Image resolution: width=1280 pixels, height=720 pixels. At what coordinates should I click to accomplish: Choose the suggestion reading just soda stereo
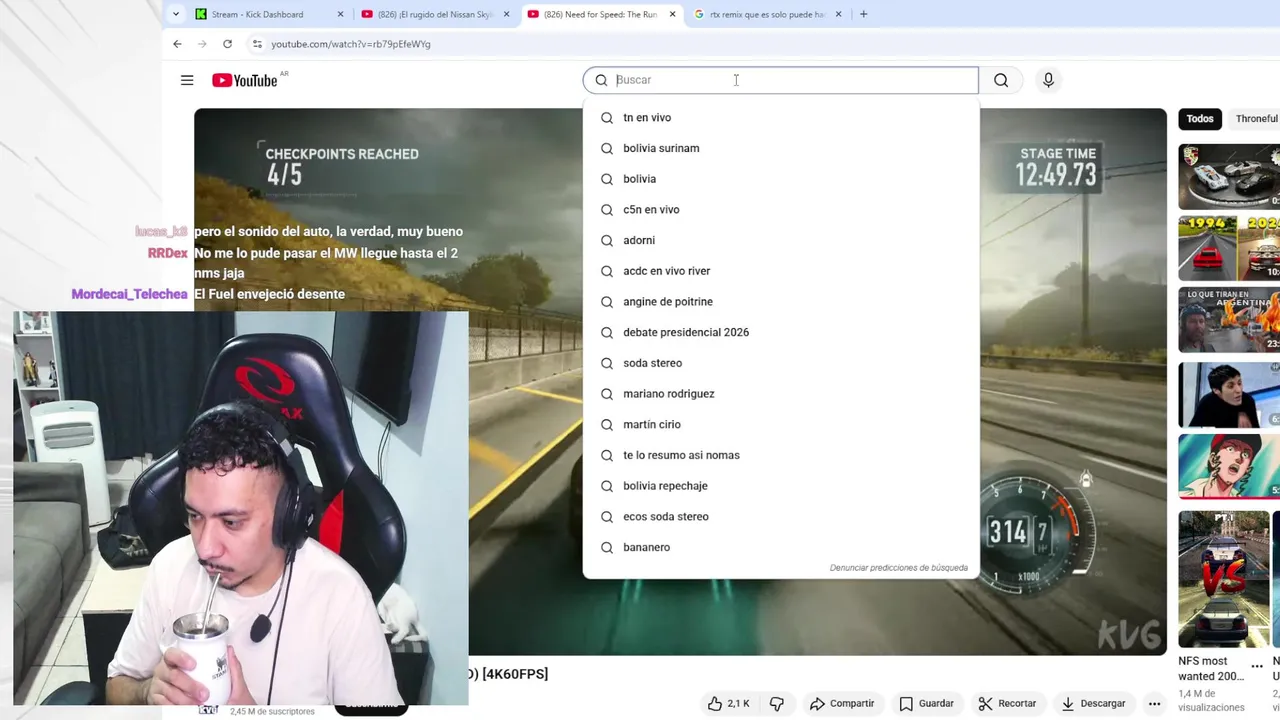(x=781, y=363)
